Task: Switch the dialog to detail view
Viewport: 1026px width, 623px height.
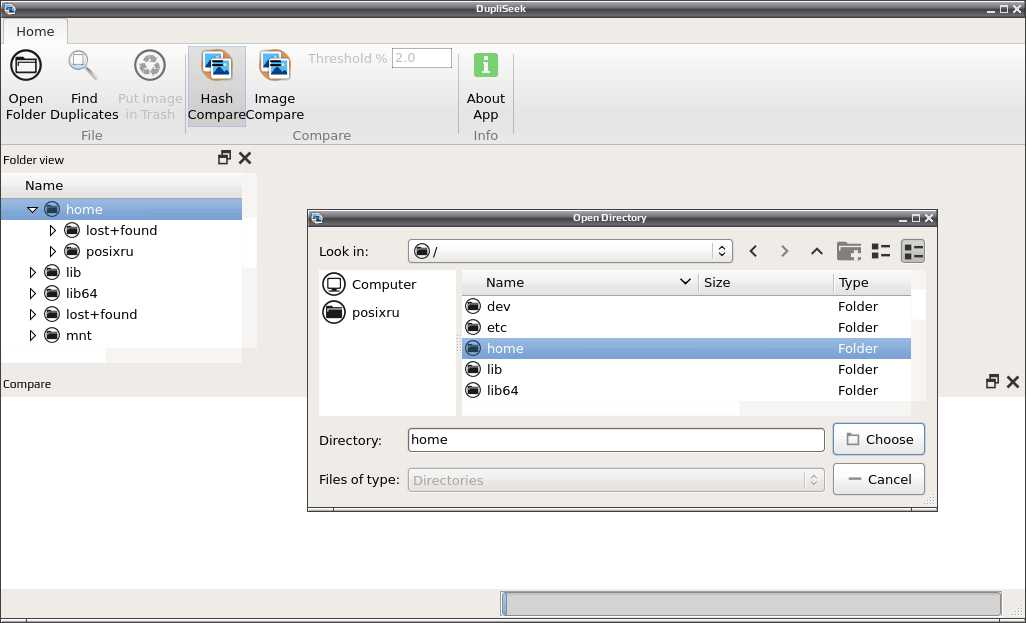Action: coord(913,251)
